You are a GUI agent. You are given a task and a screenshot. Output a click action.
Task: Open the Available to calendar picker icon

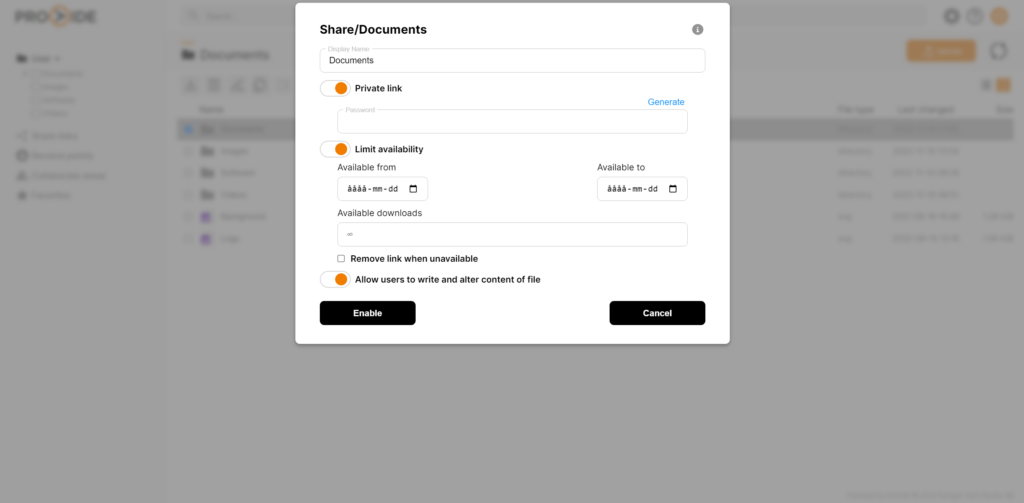[673, 189]
